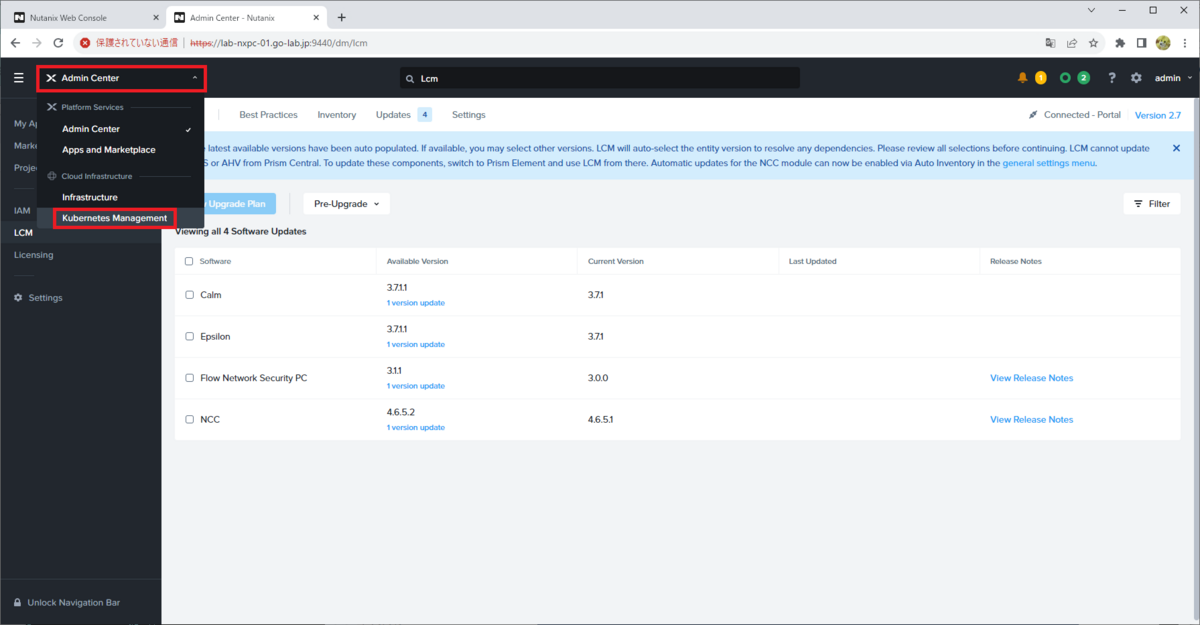Click the Current Version column header
This screenshot has height=625, width=1200.
click(x=616, y=261)
